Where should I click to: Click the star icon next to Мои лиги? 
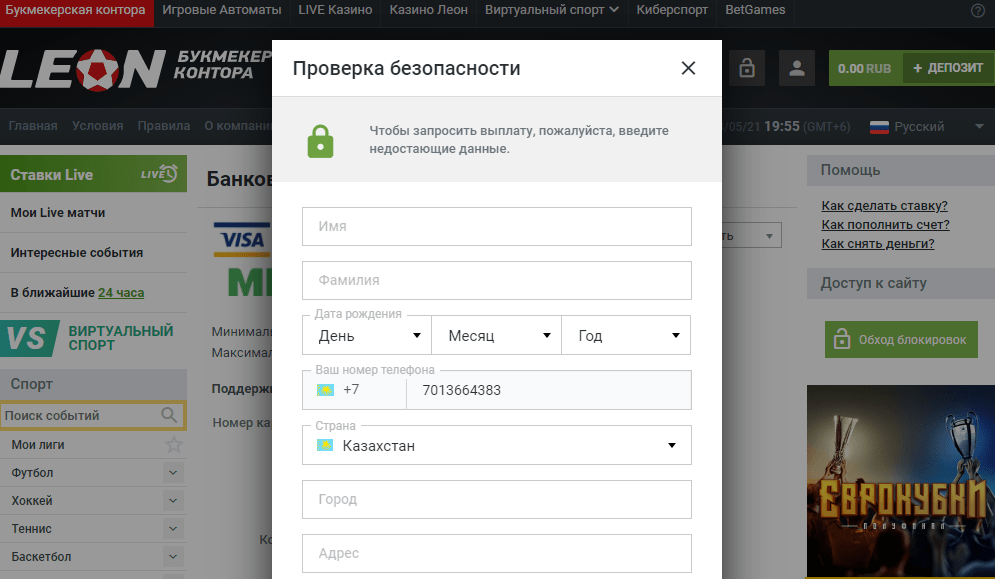point(173,443)
